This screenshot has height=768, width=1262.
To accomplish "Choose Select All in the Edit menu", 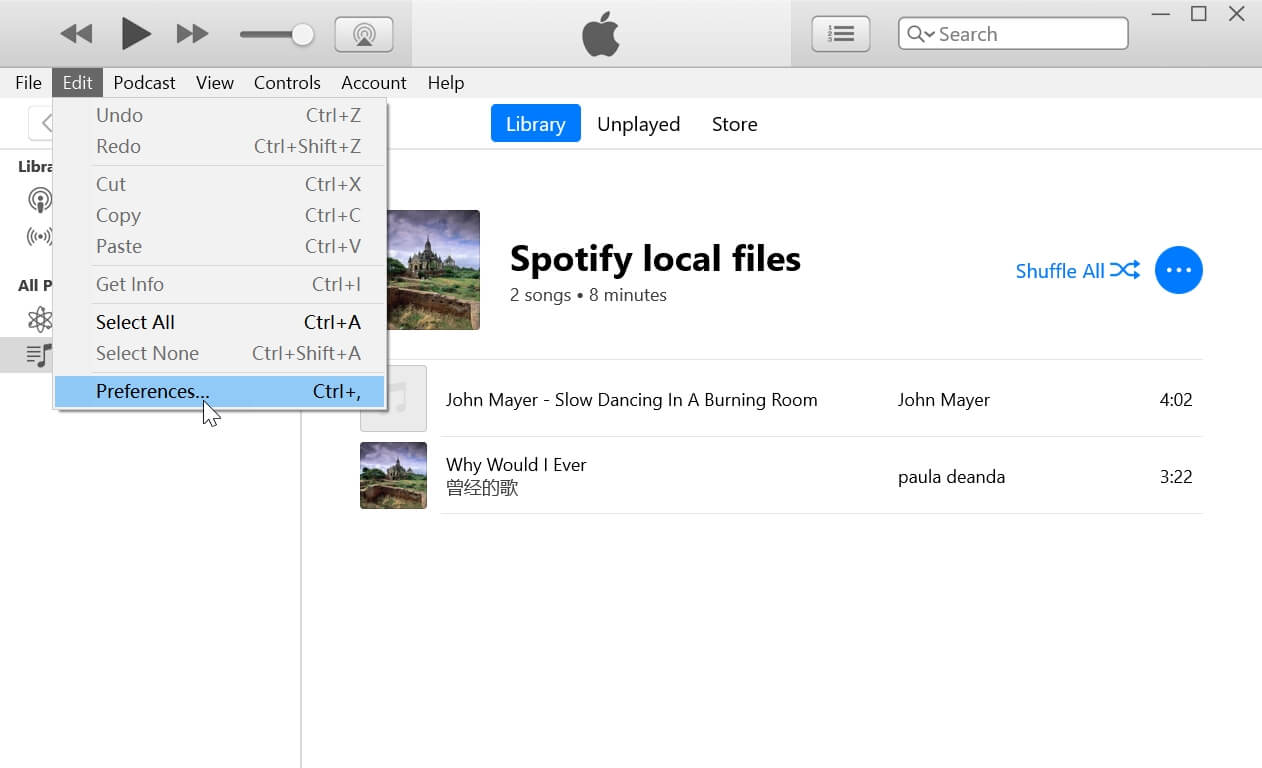I will click(x=135, y=322).
